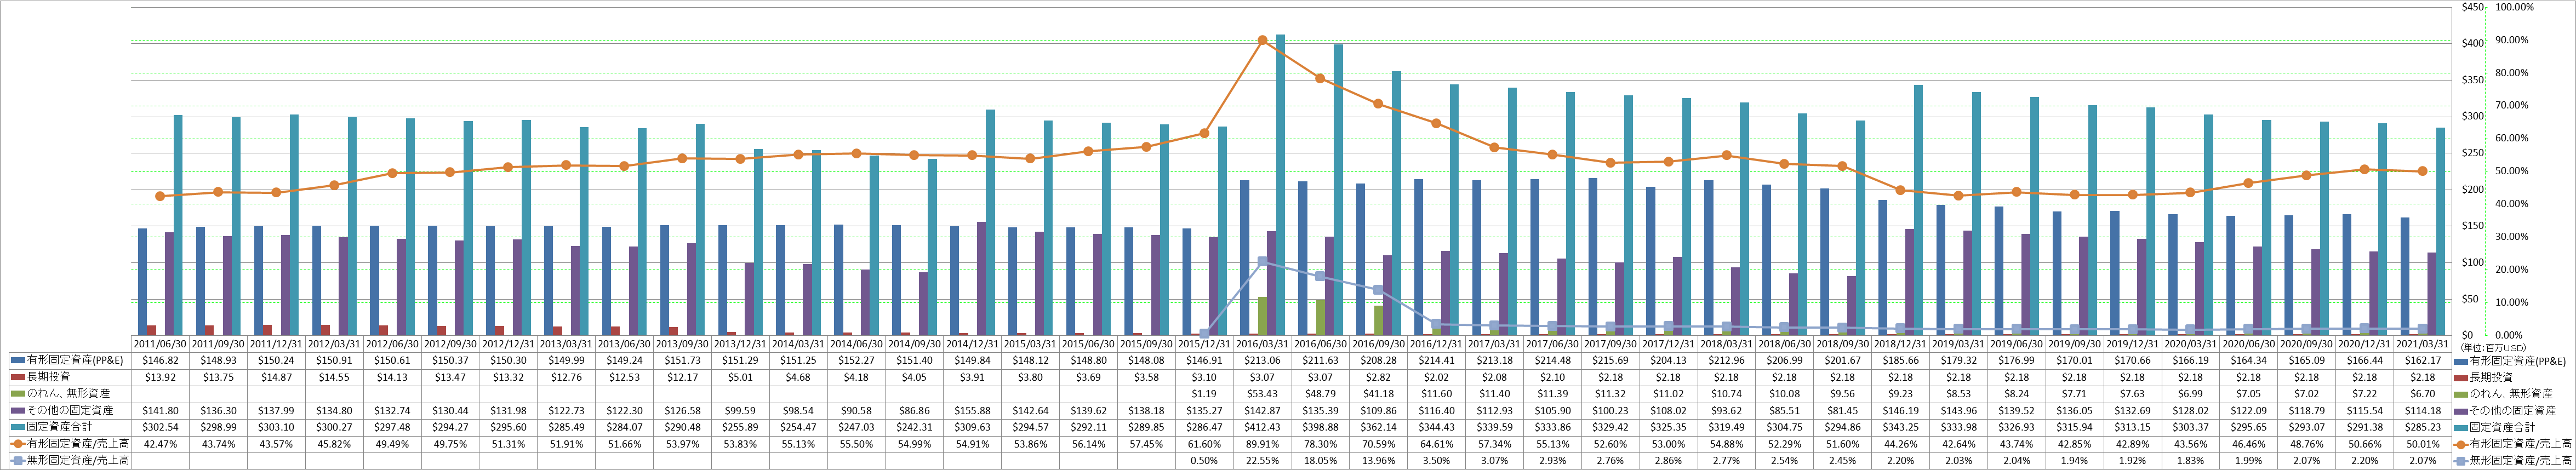Select the 2018/12/31 date column header

(x=1900, y=345)
